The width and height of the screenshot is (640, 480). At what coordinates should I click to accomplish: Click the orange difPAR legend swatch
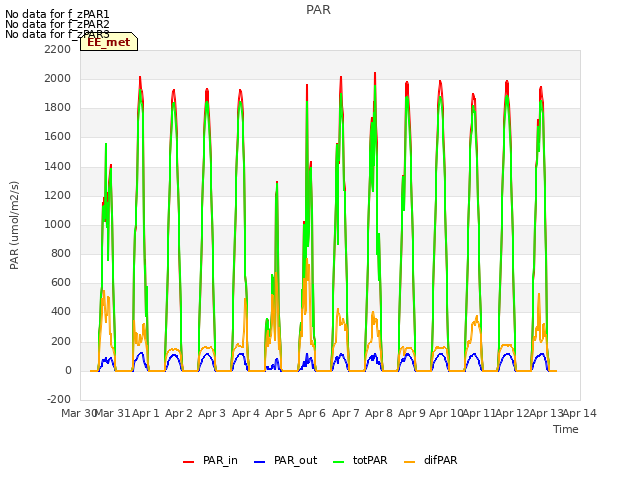point(409,462)
